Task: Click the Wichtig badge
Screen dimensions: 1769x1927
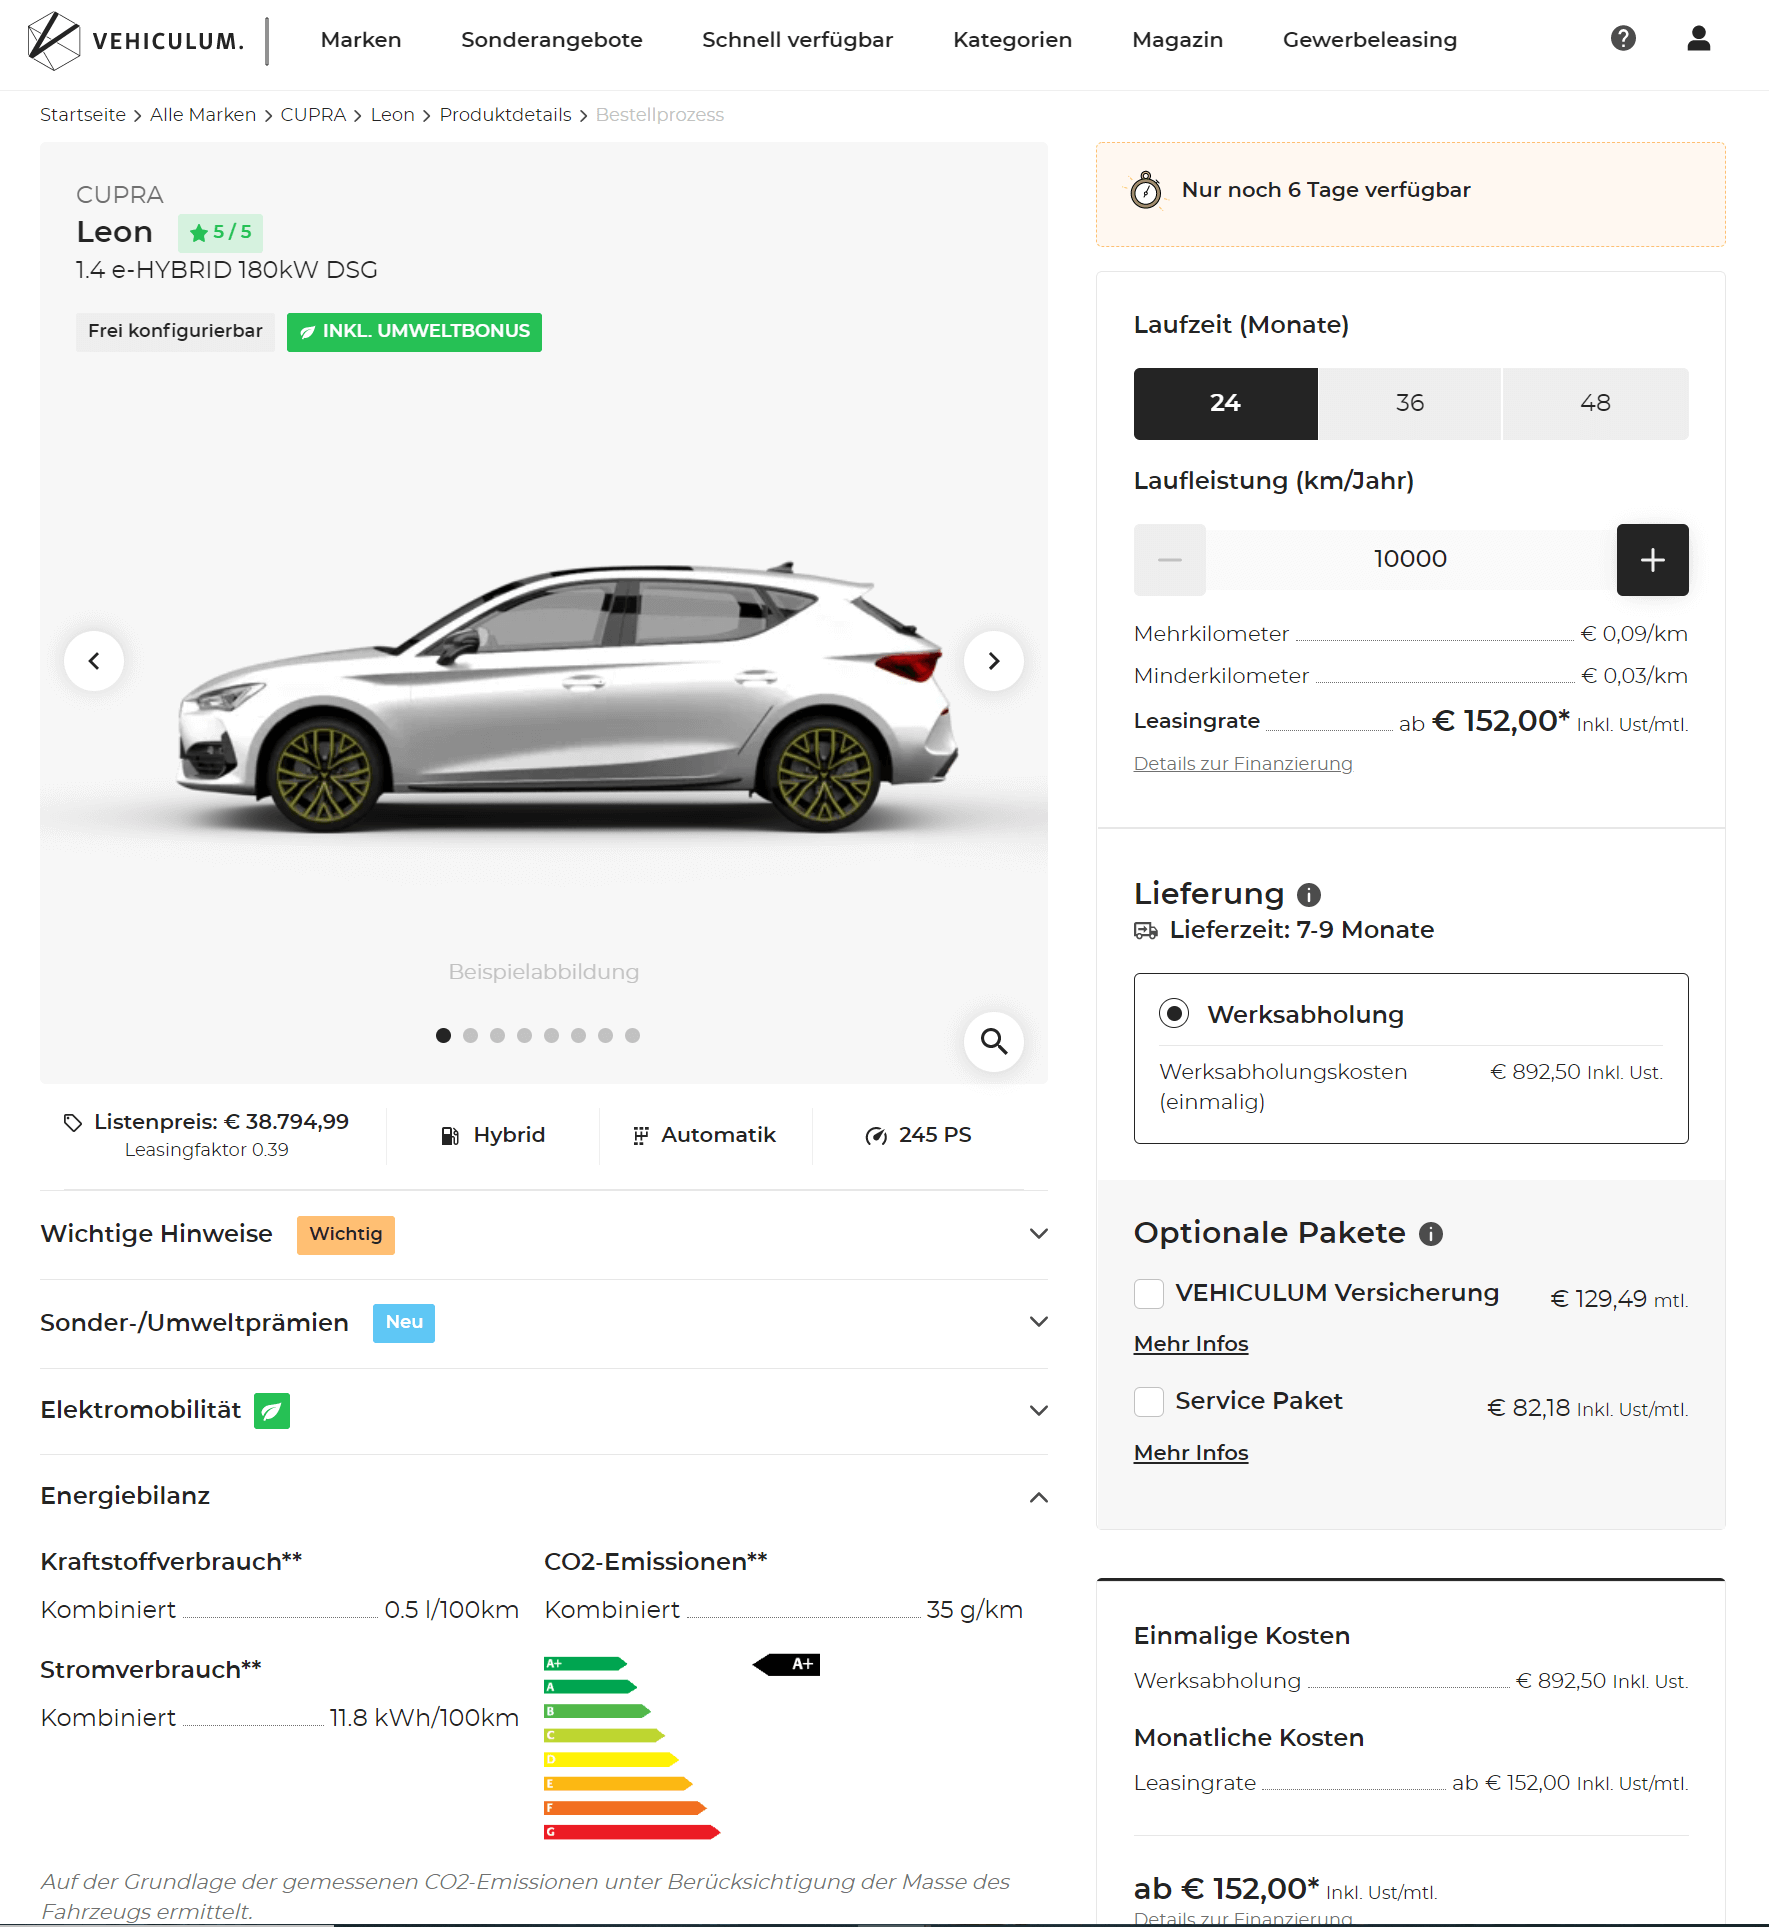Action: coord(345,1235)
